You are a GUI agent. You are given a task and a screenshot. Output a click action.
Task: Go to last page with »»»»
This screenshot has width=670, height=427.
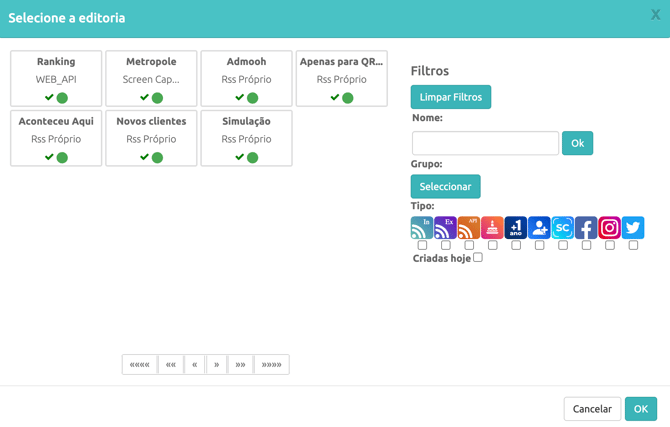point(272,365)
